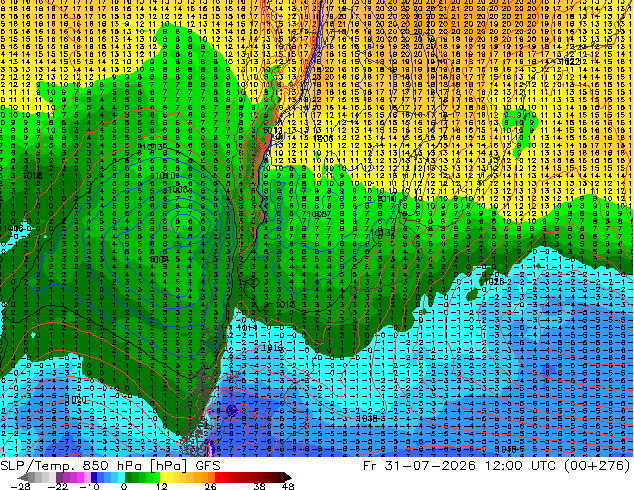634x490 pixels.
Task: Click the 1014 isobar label
Action: (247, 327)
